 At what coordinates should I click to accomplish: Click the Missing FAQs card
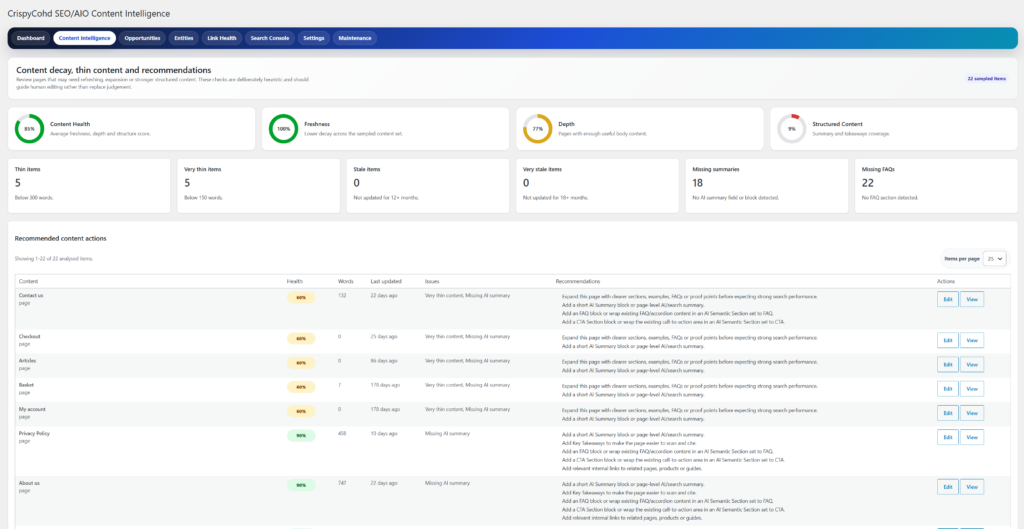click(936, 185)
